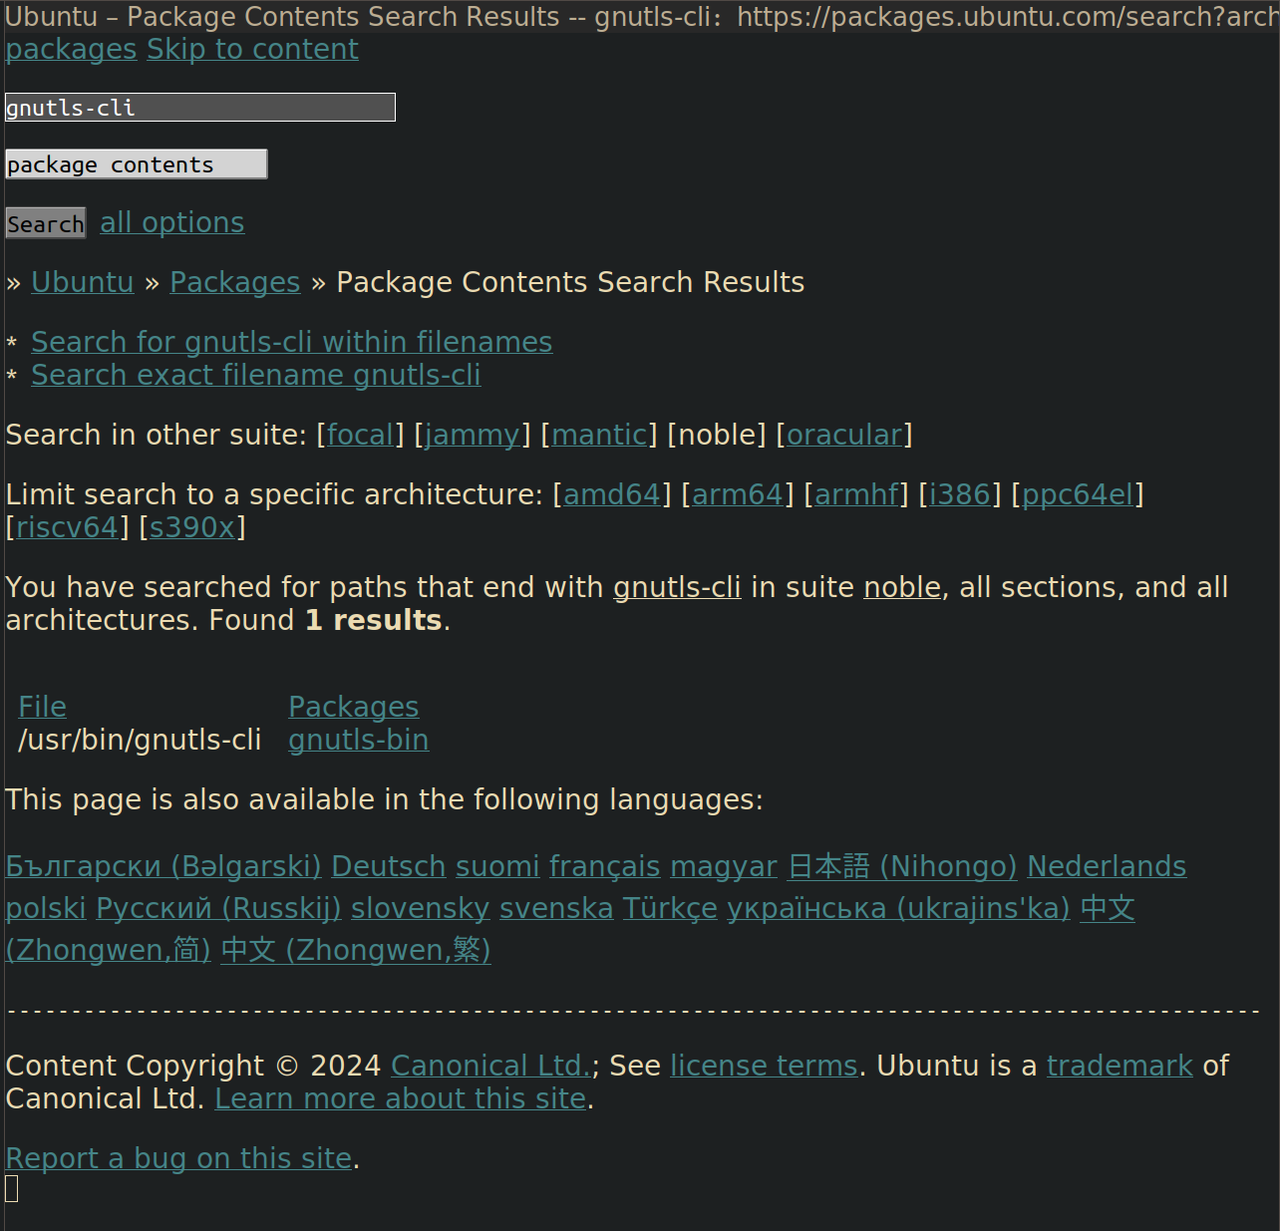Screen dimensions: 1280x1231
Task: Switch page language to Deutsch
Action: click(x=388, y=866)
